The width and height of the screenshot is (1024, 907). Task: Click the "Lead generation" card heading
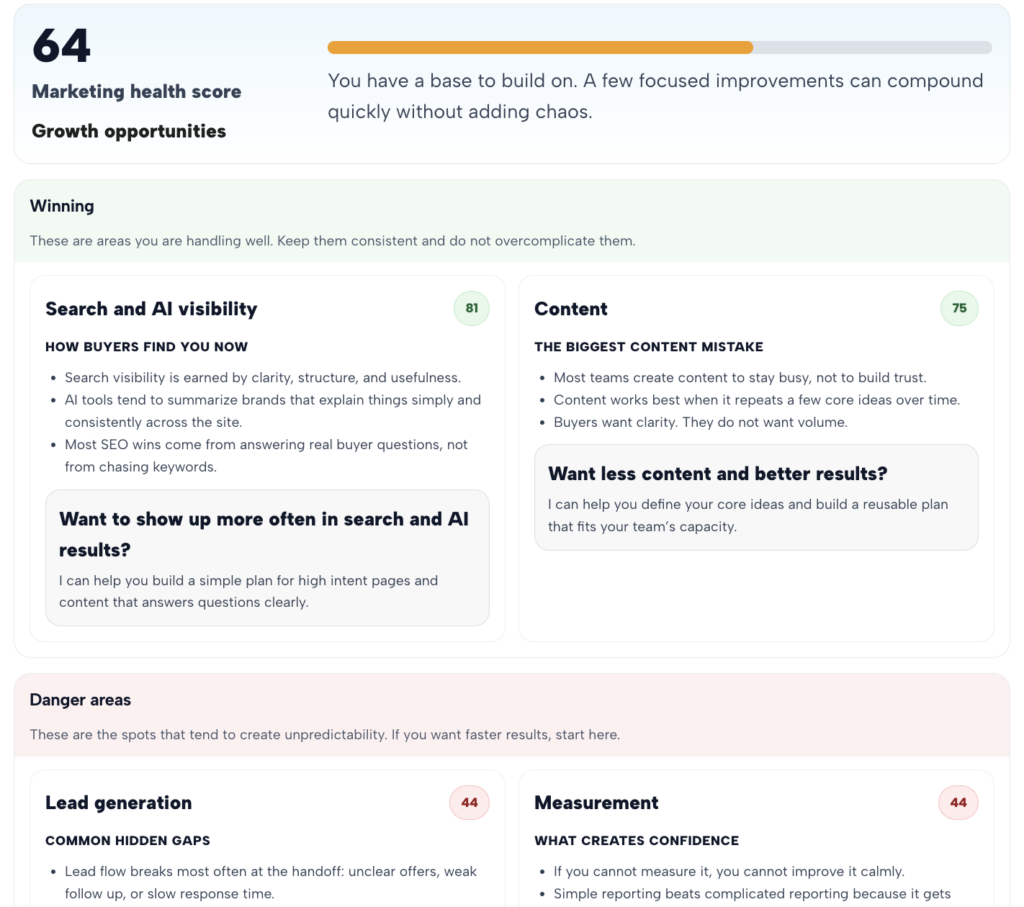click(118, 803)
